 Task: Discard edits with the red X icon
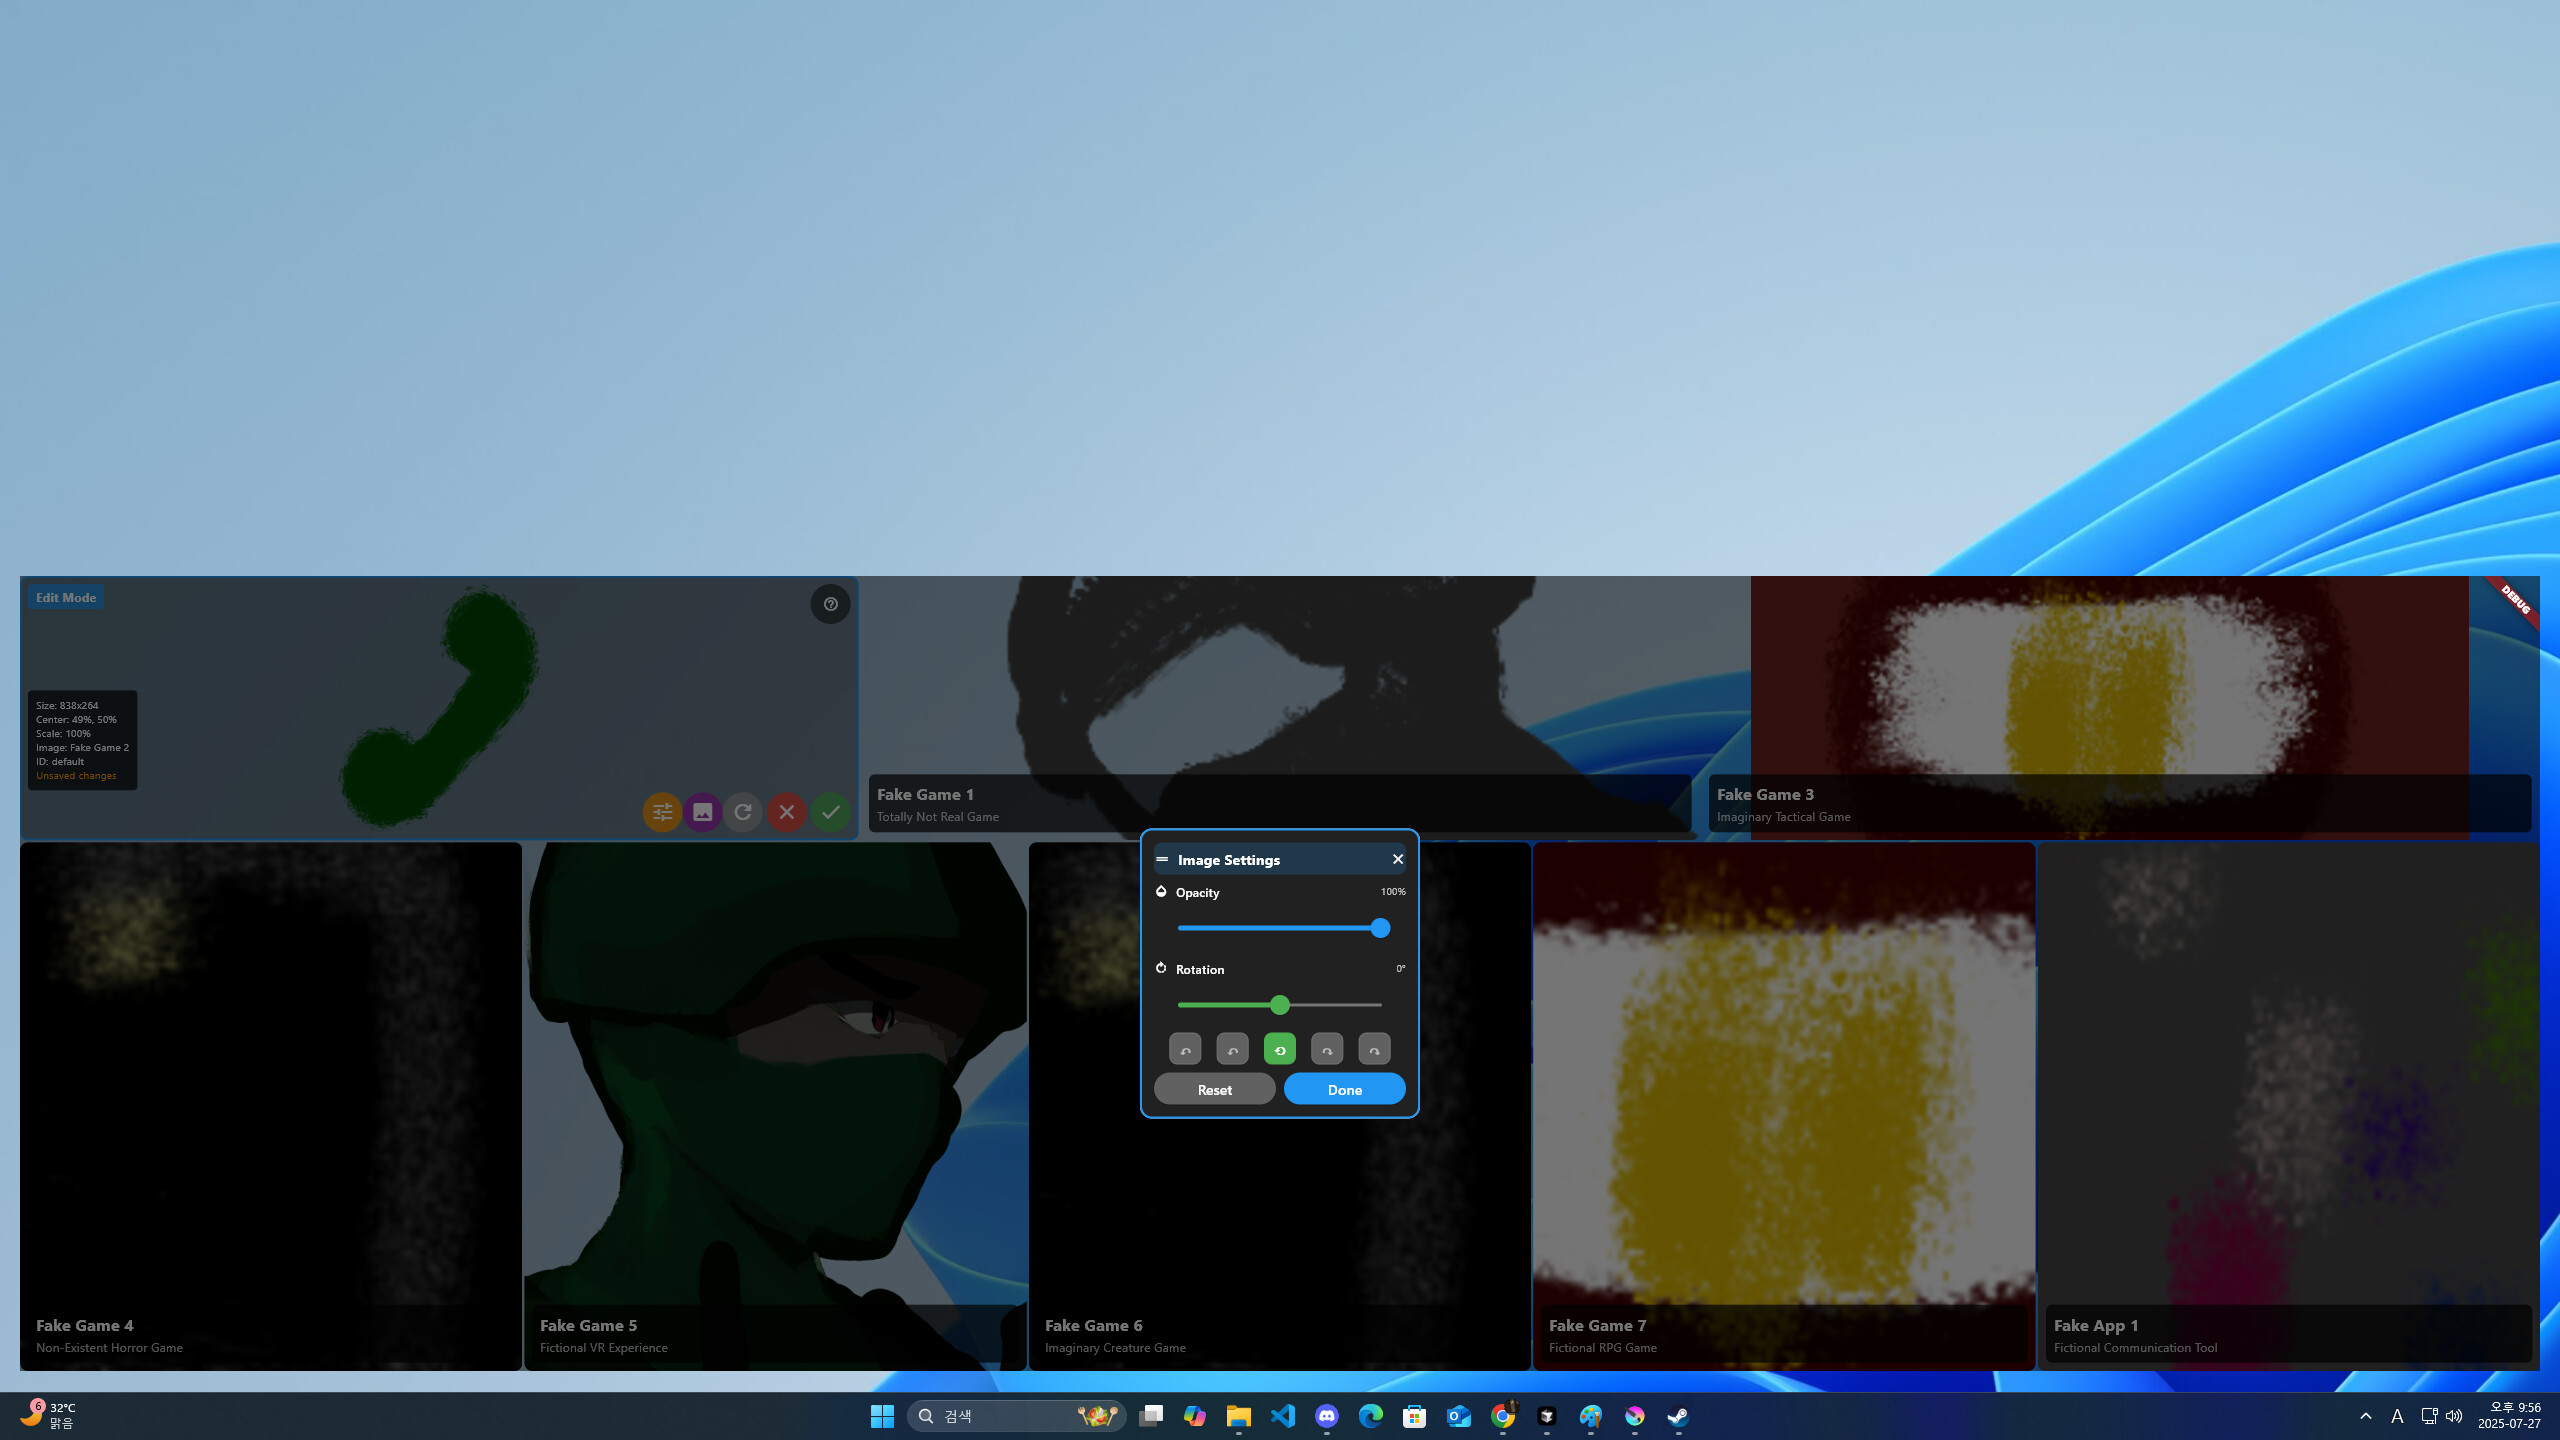point(787,812)
